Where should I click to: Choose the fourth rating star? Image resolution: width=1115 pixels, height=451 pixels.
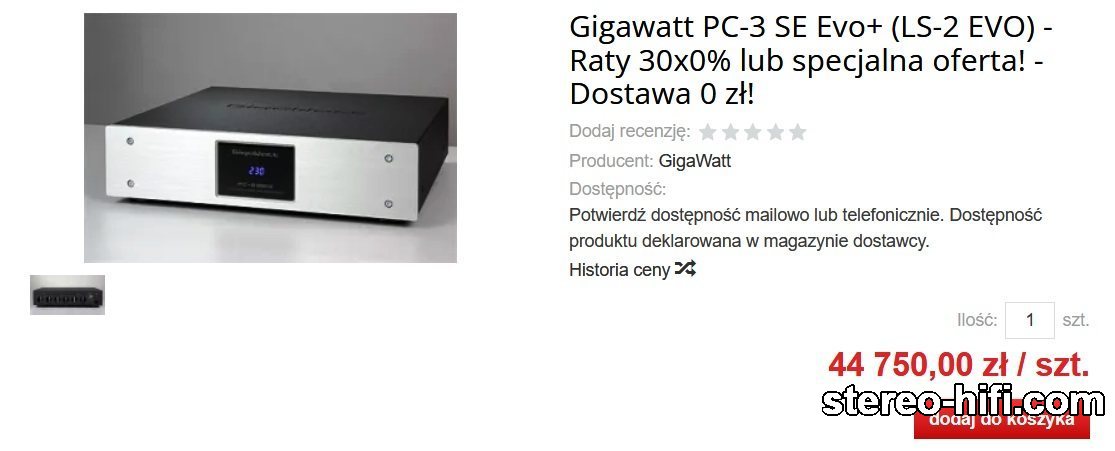pos(775,132)
